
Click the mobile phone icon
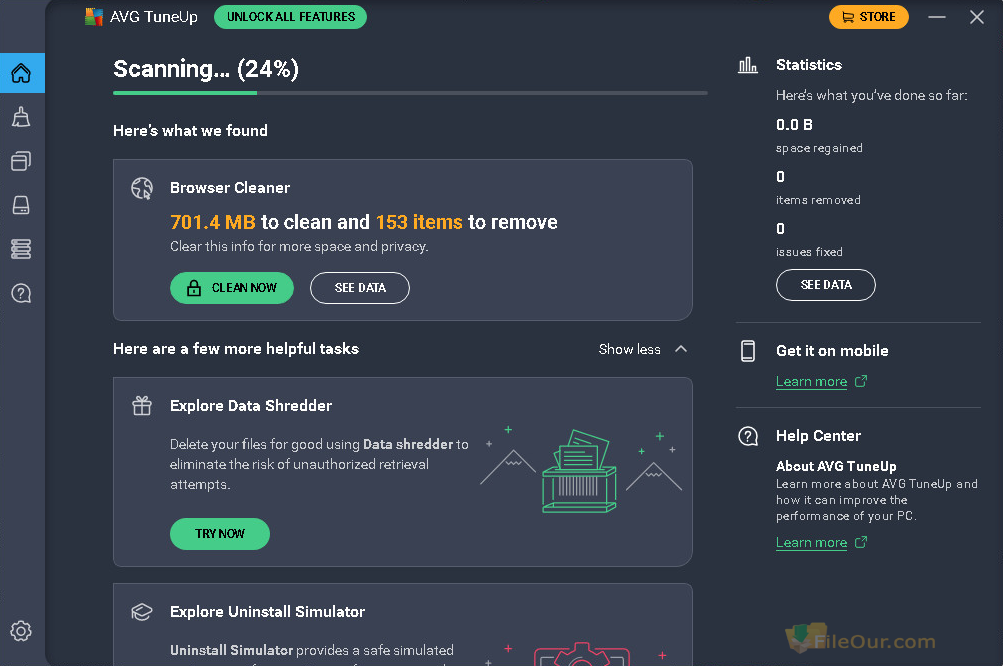coord(748,351)
